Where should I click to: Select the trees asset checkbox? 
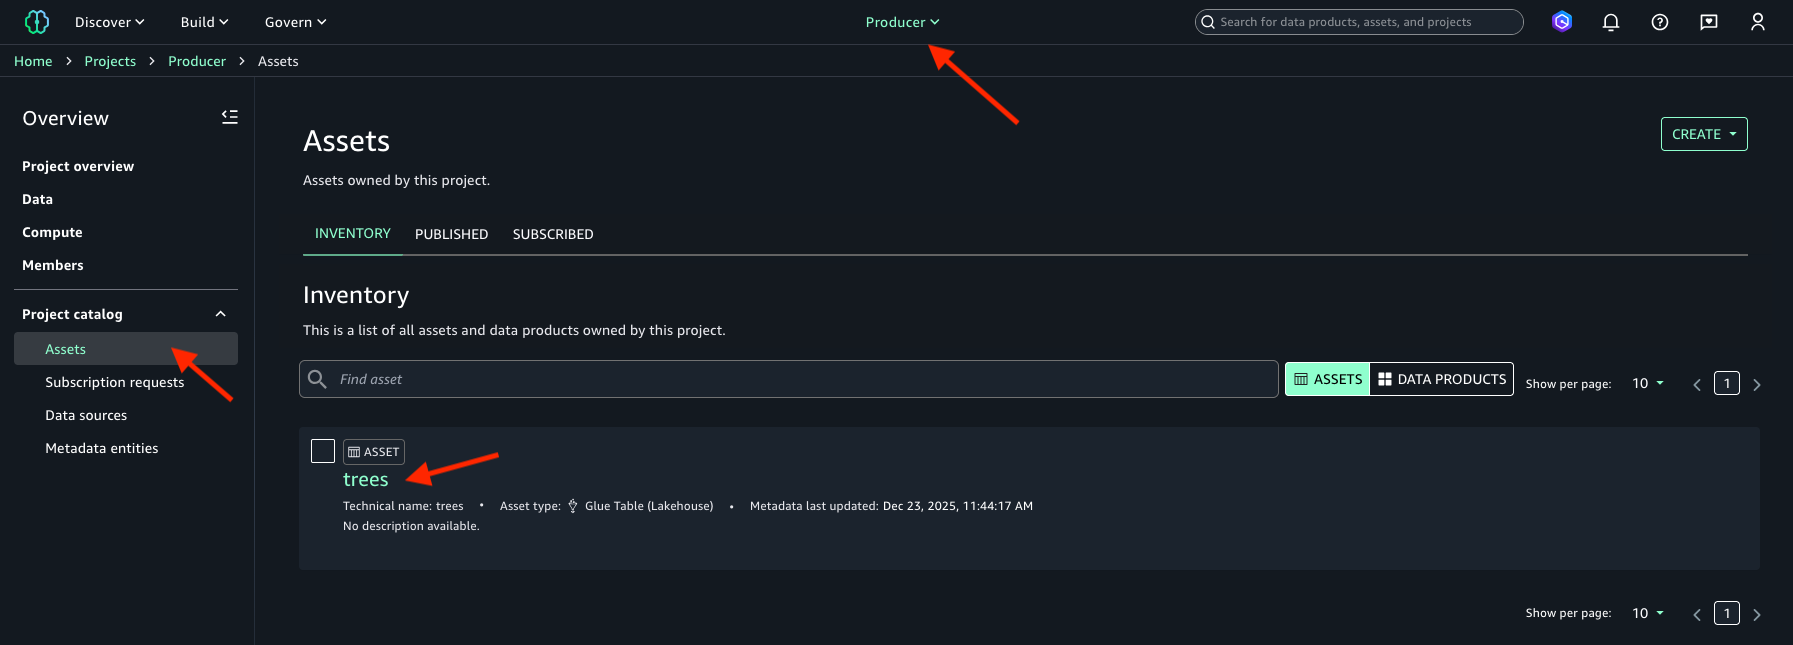tap(323, 451)
